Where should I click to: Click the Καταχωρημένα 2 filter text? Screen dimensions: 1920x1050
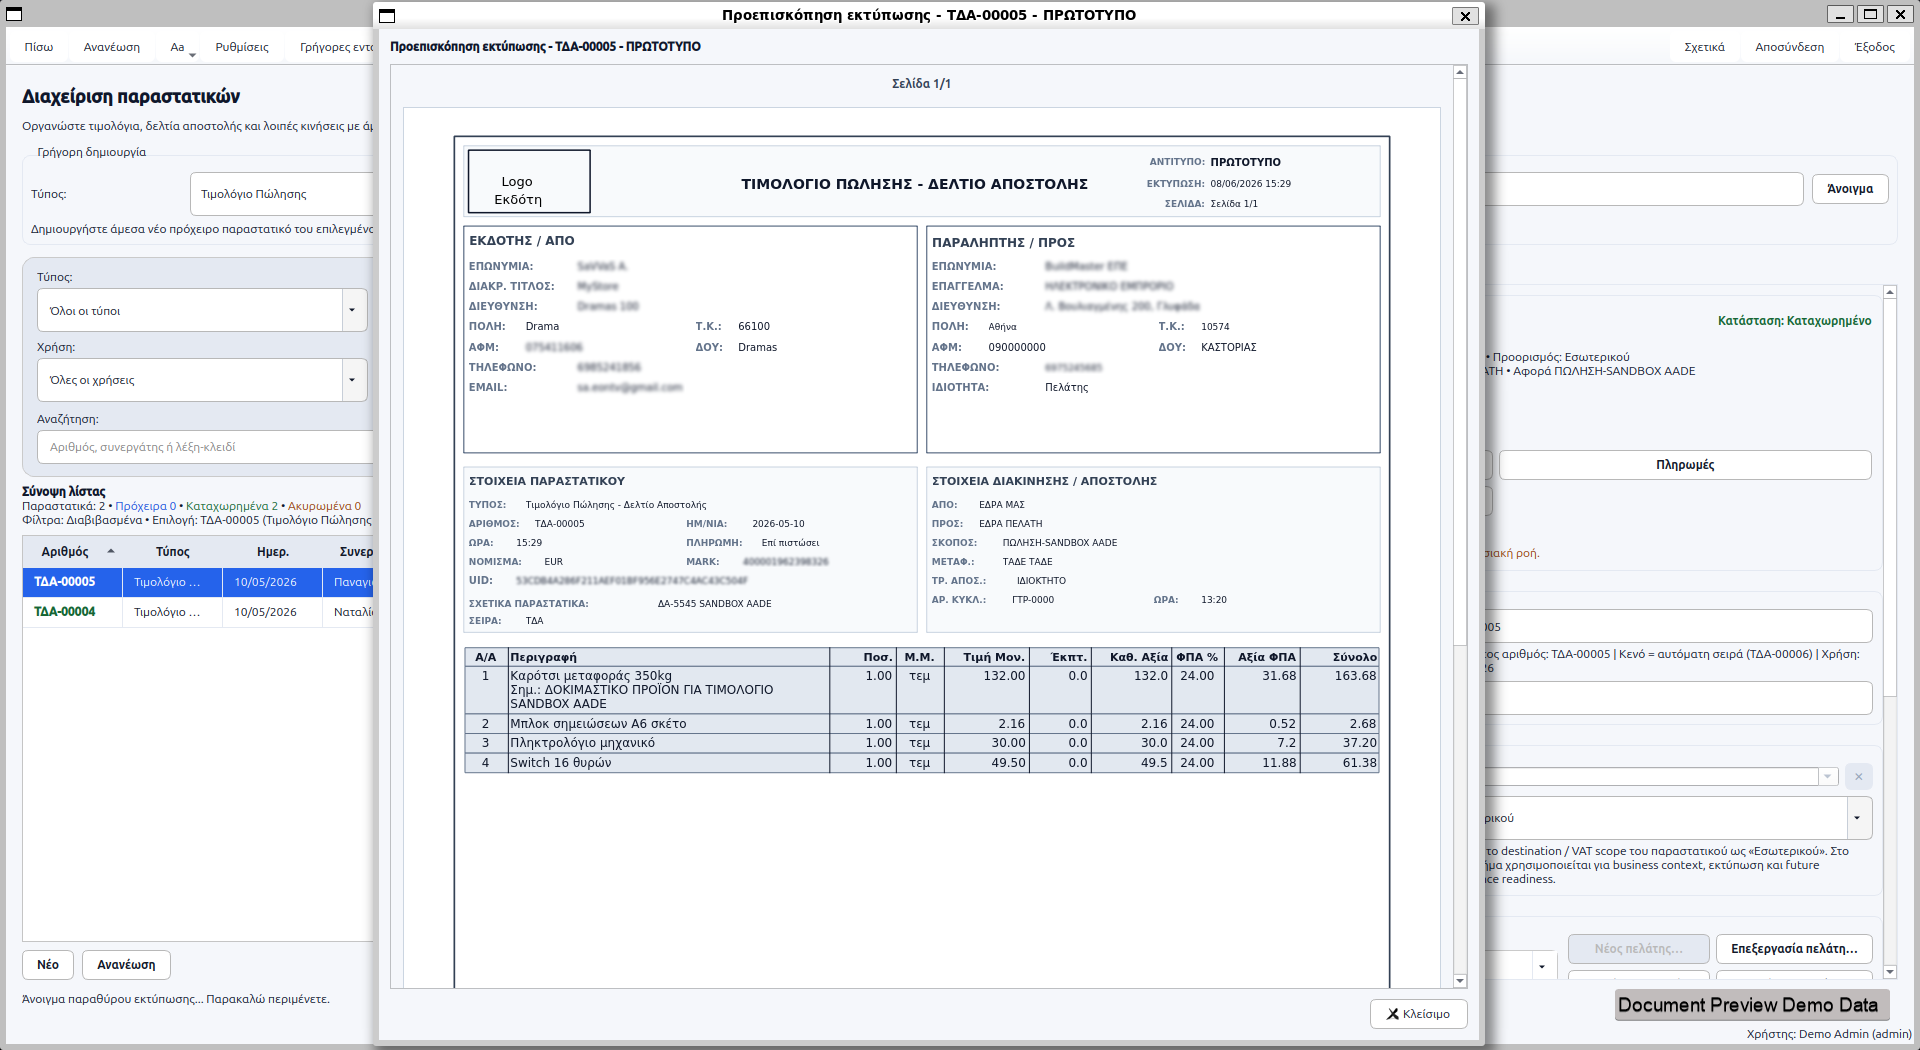232,506
